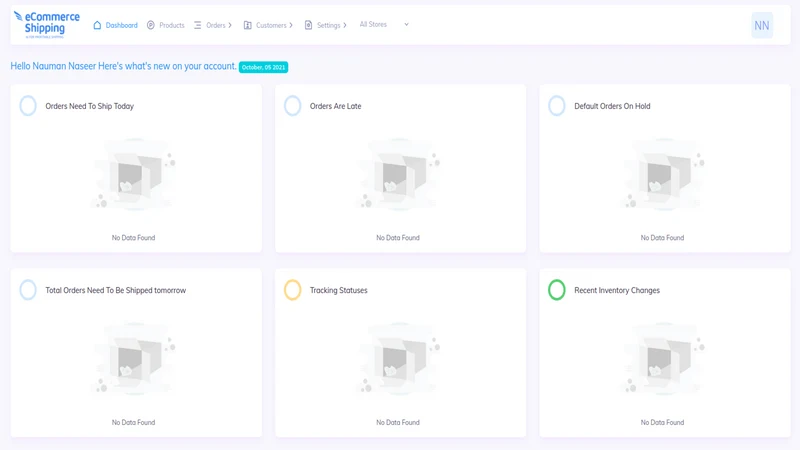Click empty box image in Recent Inventory Changes
The width and height of the screenshot is (800, 450).
point(662,359)
